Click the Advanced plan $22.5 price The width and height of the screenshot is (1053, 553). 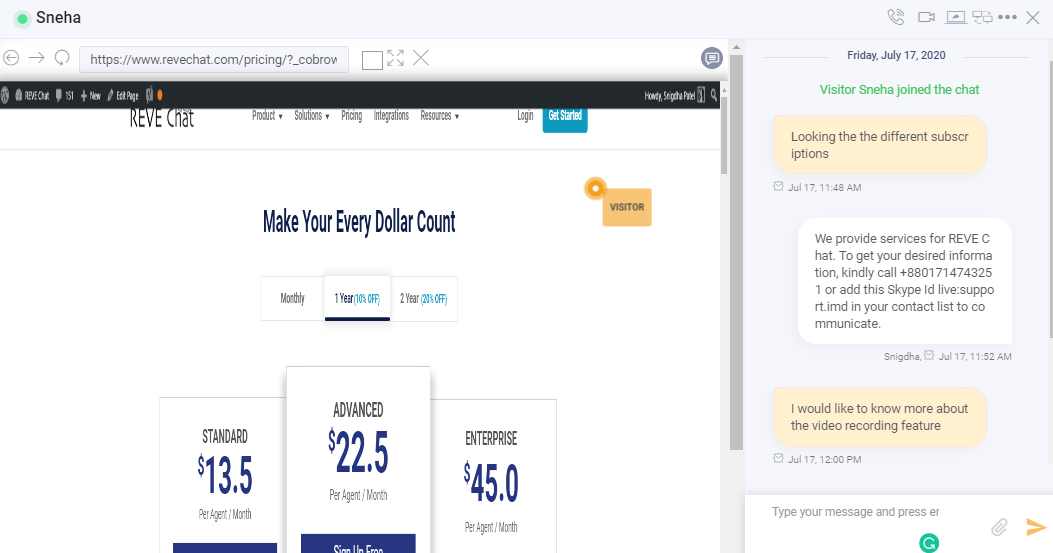pos(358,450)
